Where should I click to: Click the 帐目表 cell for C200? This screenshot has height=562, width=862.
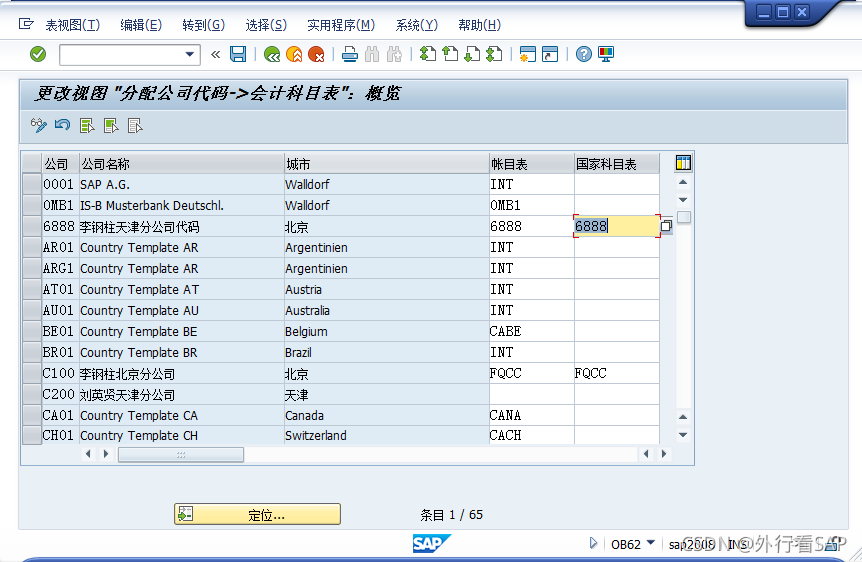click(532, 394)
